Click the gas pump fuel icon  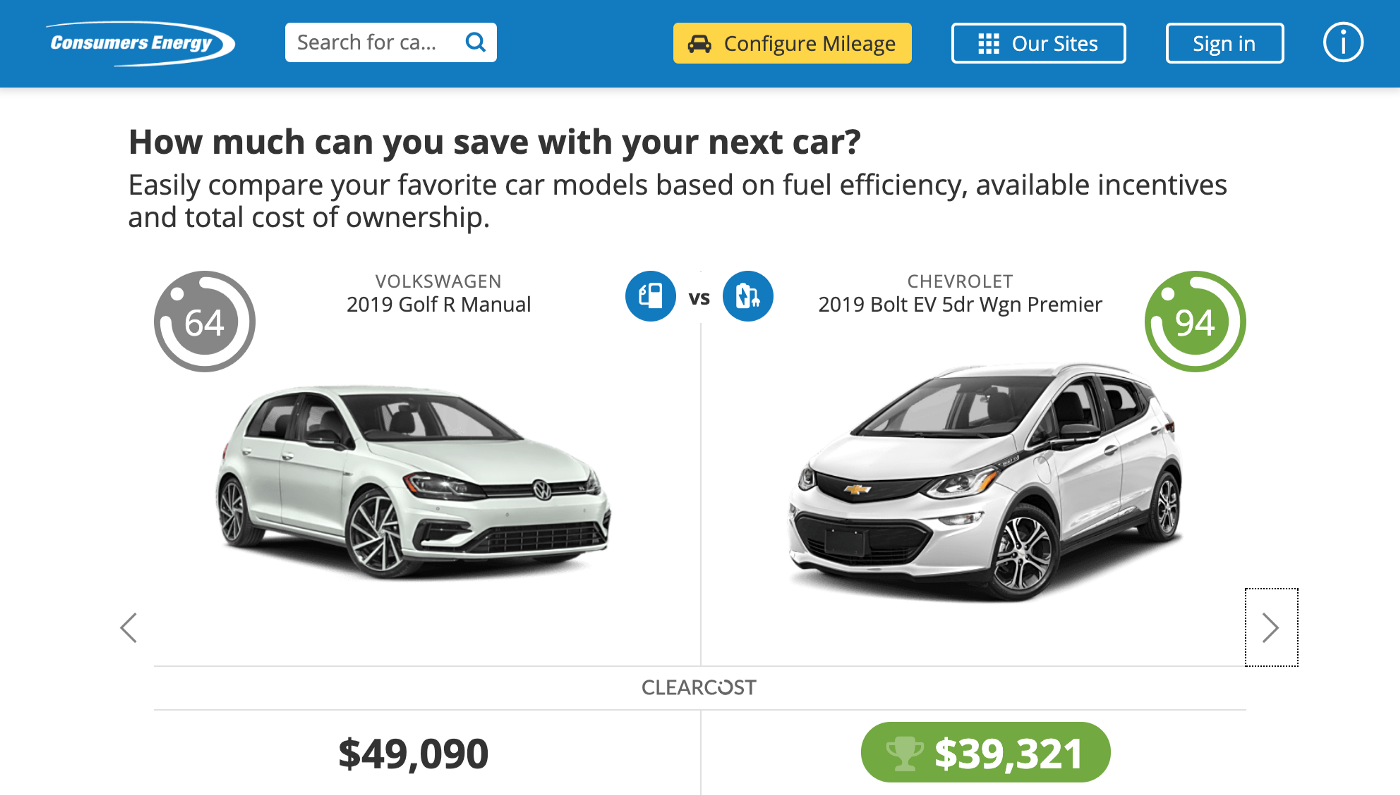(651, 297)
